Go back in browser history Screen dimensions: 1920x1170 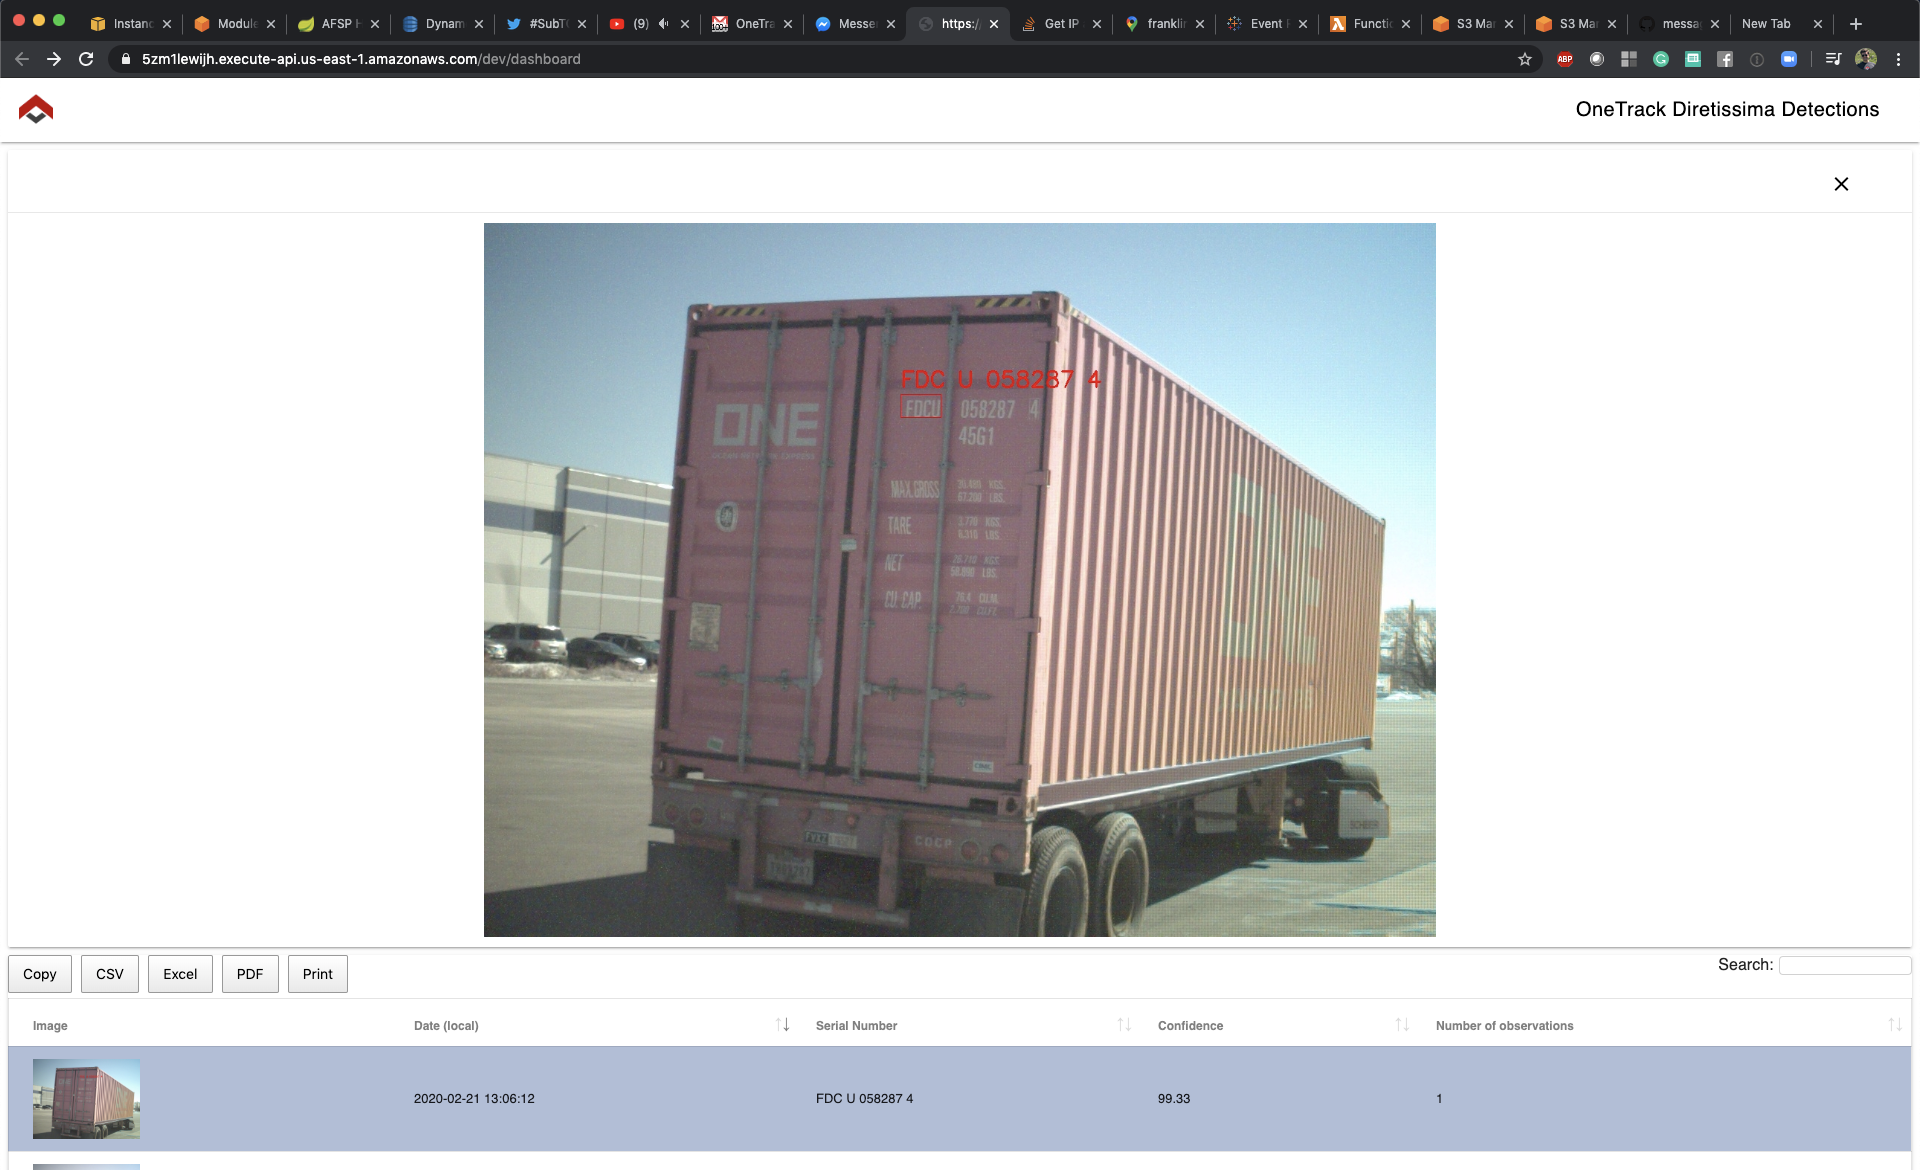22,59
